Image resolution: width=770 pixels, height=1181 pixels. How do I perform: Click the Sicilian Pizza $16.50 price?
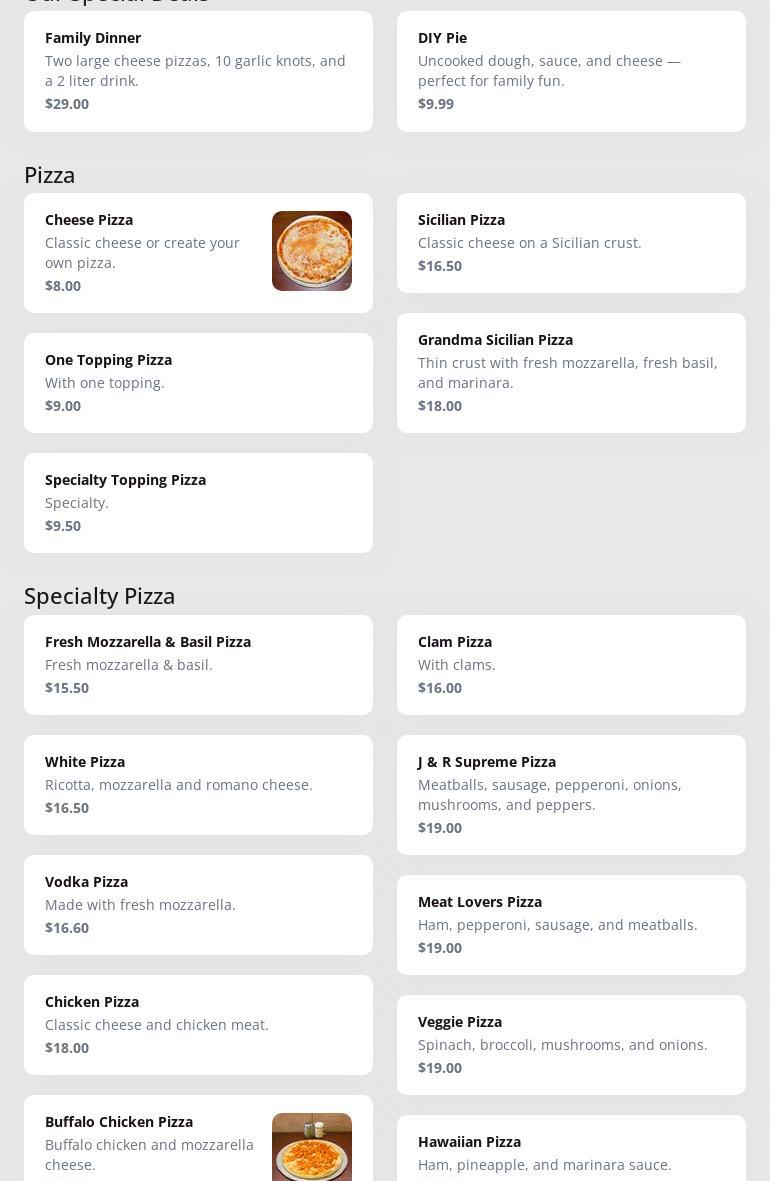(440, 266)
